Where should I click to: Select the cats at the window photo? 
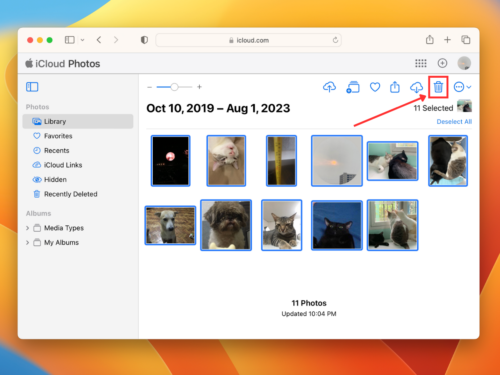[x=392, y=225]
